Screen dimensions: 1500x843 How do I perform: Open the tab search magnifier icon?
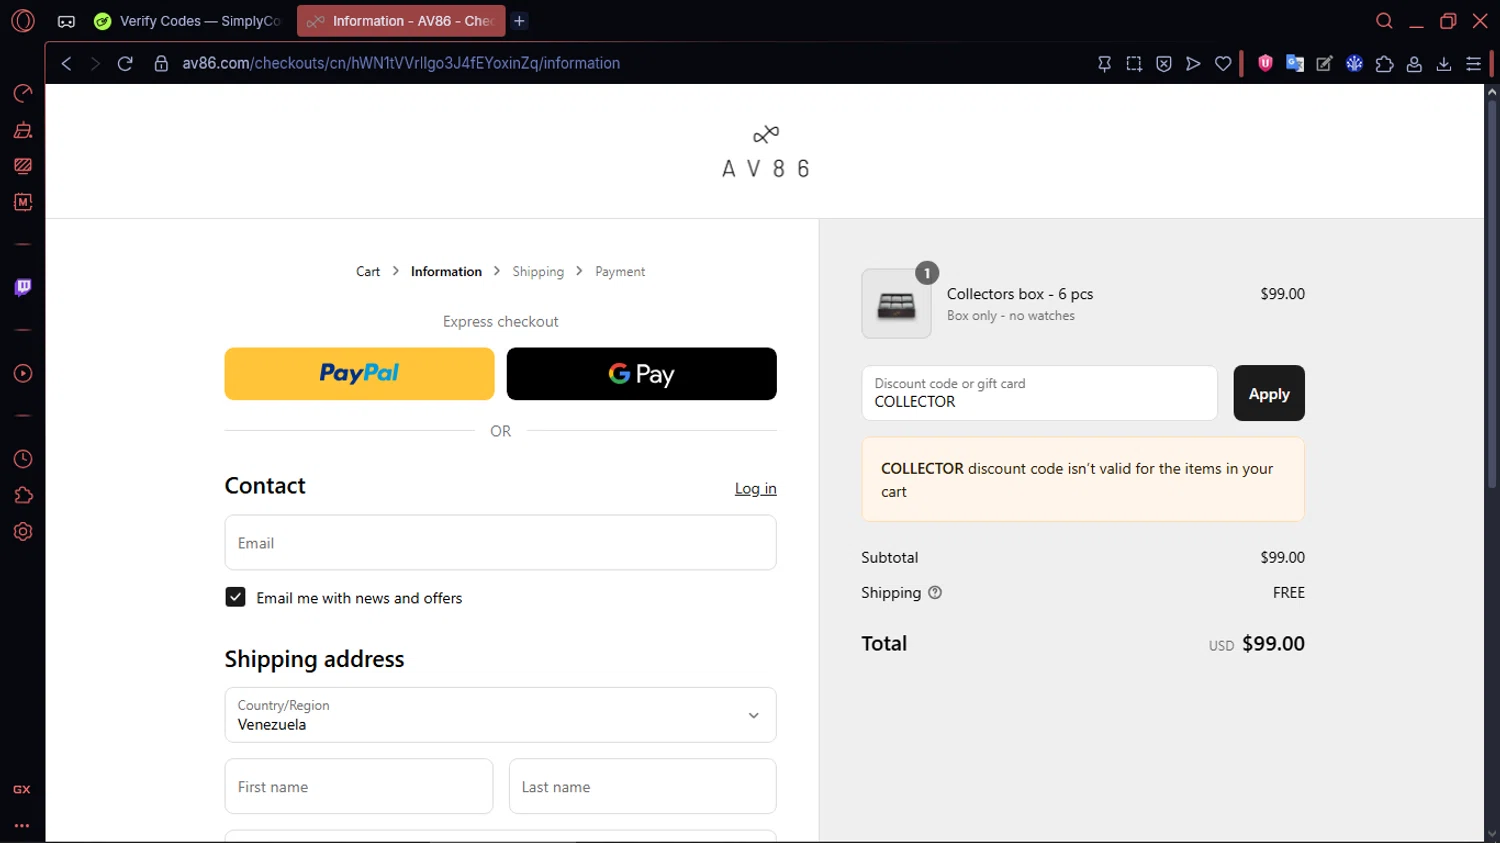point(1384,21)
